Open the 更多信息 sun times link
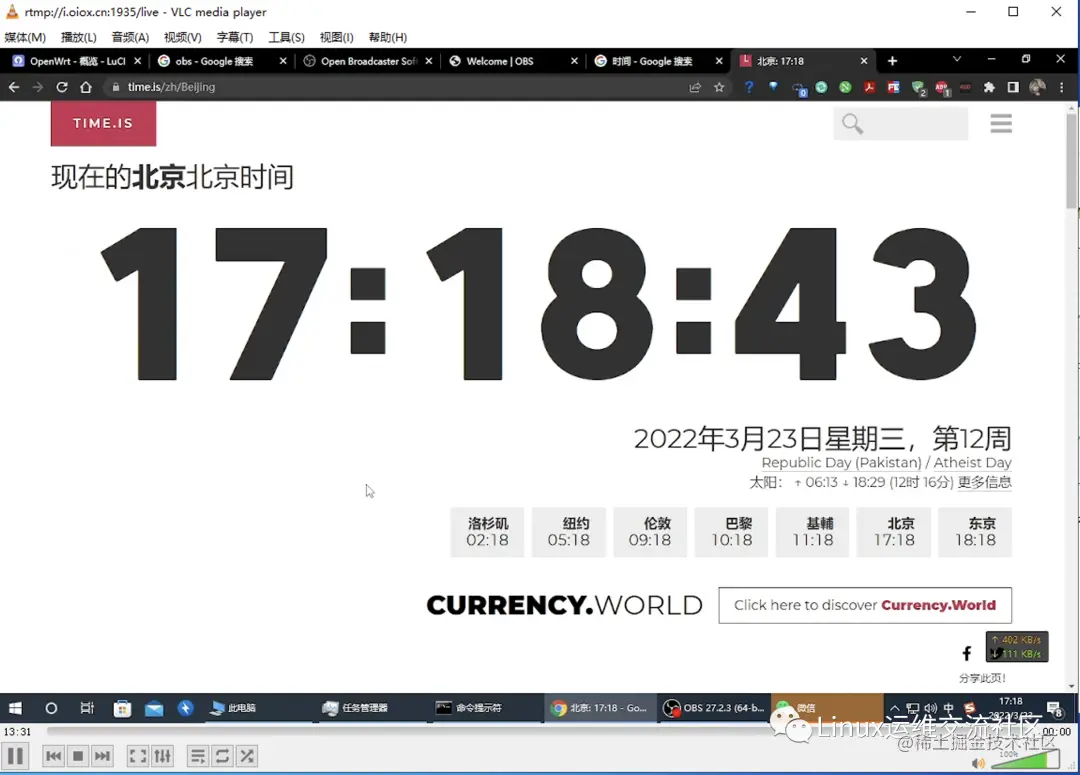The height and width of the screenshot is (775, 1080). point(986,482)
